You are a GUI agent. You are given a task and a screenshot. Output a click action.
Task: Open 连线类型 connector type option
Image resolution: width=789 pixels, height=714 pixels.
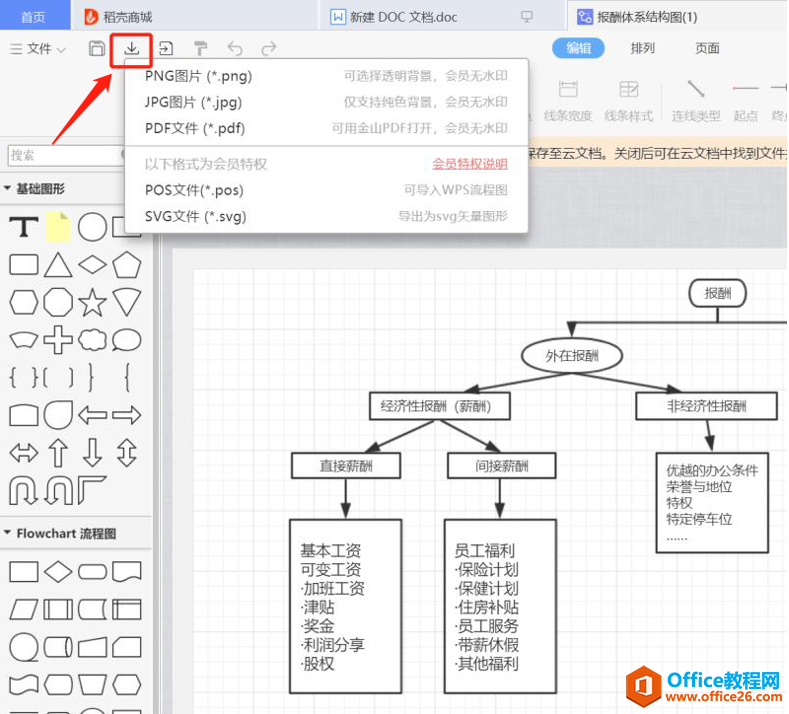click(696, 101)
